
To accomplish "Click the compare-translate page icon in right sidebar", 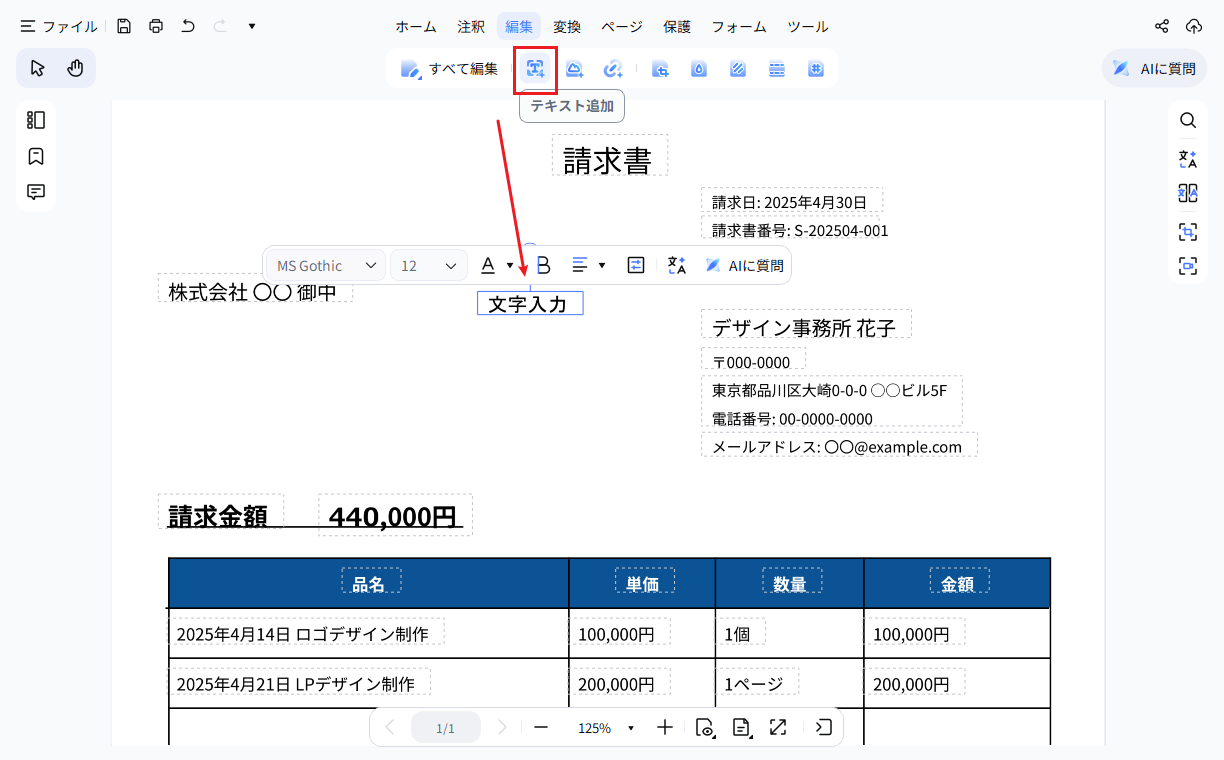I will tap(1188, 194).
